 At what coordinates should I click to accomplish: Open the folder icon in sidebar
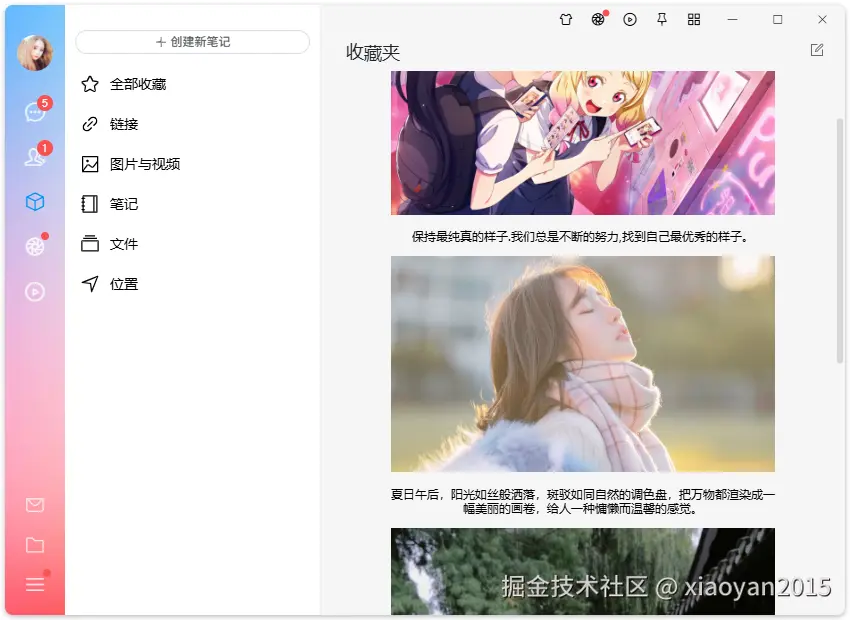(35, 545)
